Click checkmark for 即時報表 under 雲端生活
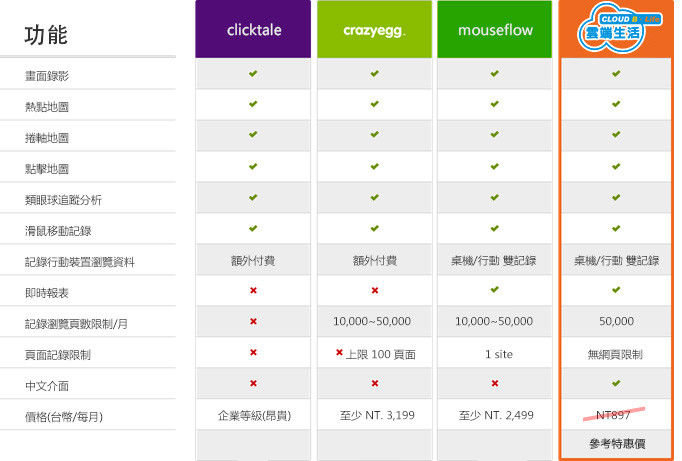 pyautogui.click(x=616, y=290)
